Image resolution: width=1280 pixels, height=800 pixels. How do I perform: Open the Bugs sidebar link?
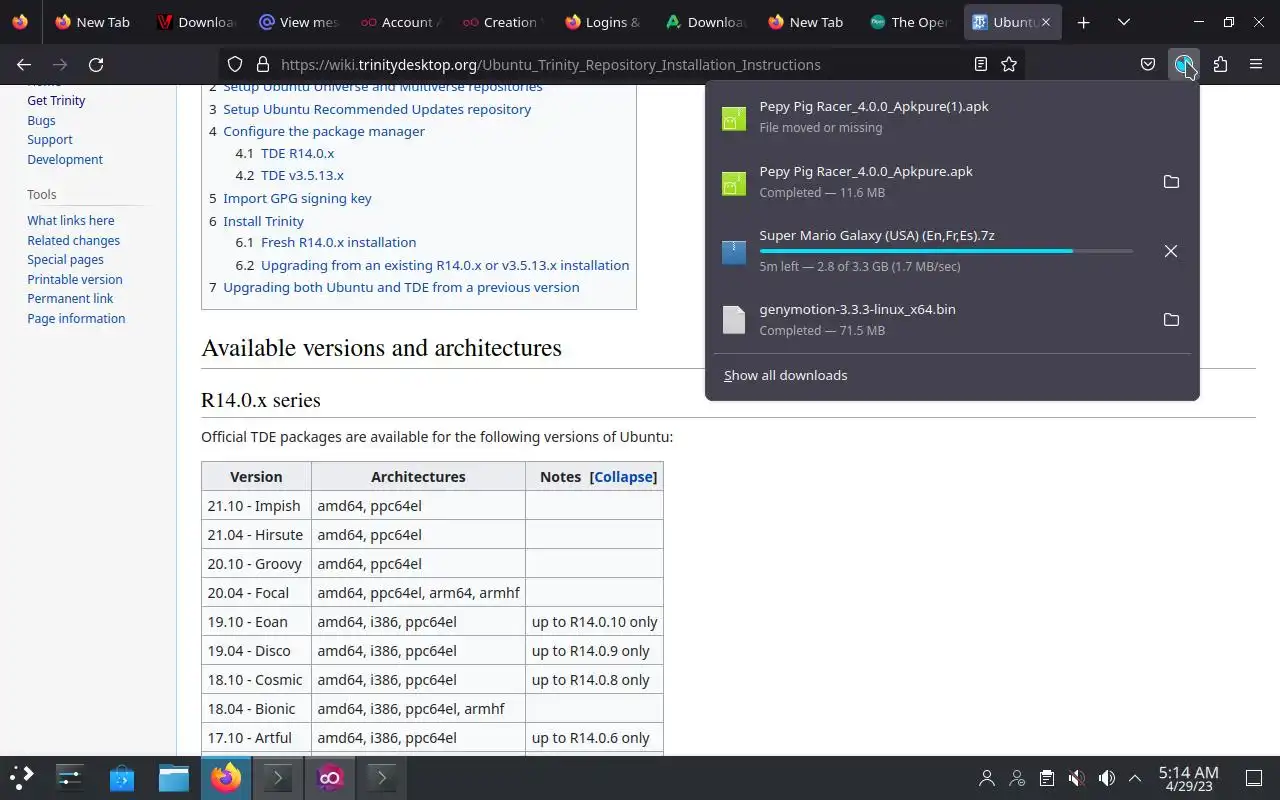(41, 120)
